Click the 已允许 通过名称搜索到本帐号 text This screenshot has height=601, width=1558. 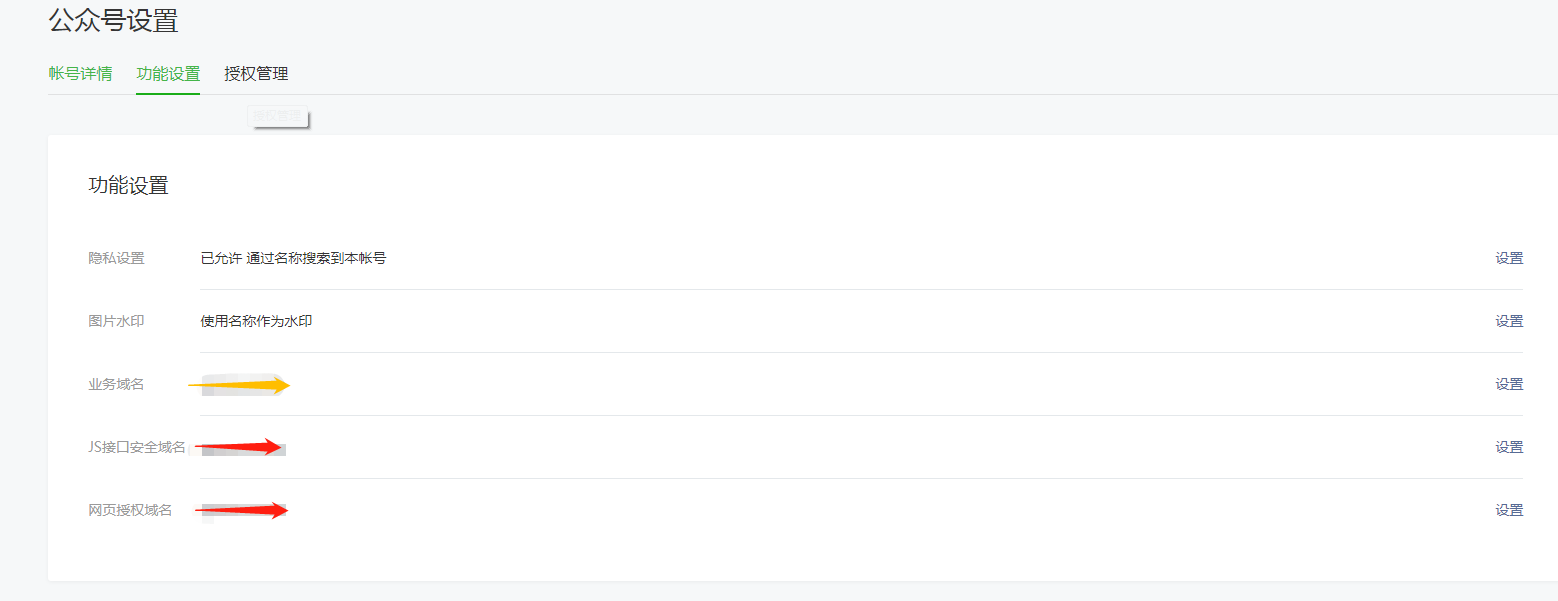(293, 258)
